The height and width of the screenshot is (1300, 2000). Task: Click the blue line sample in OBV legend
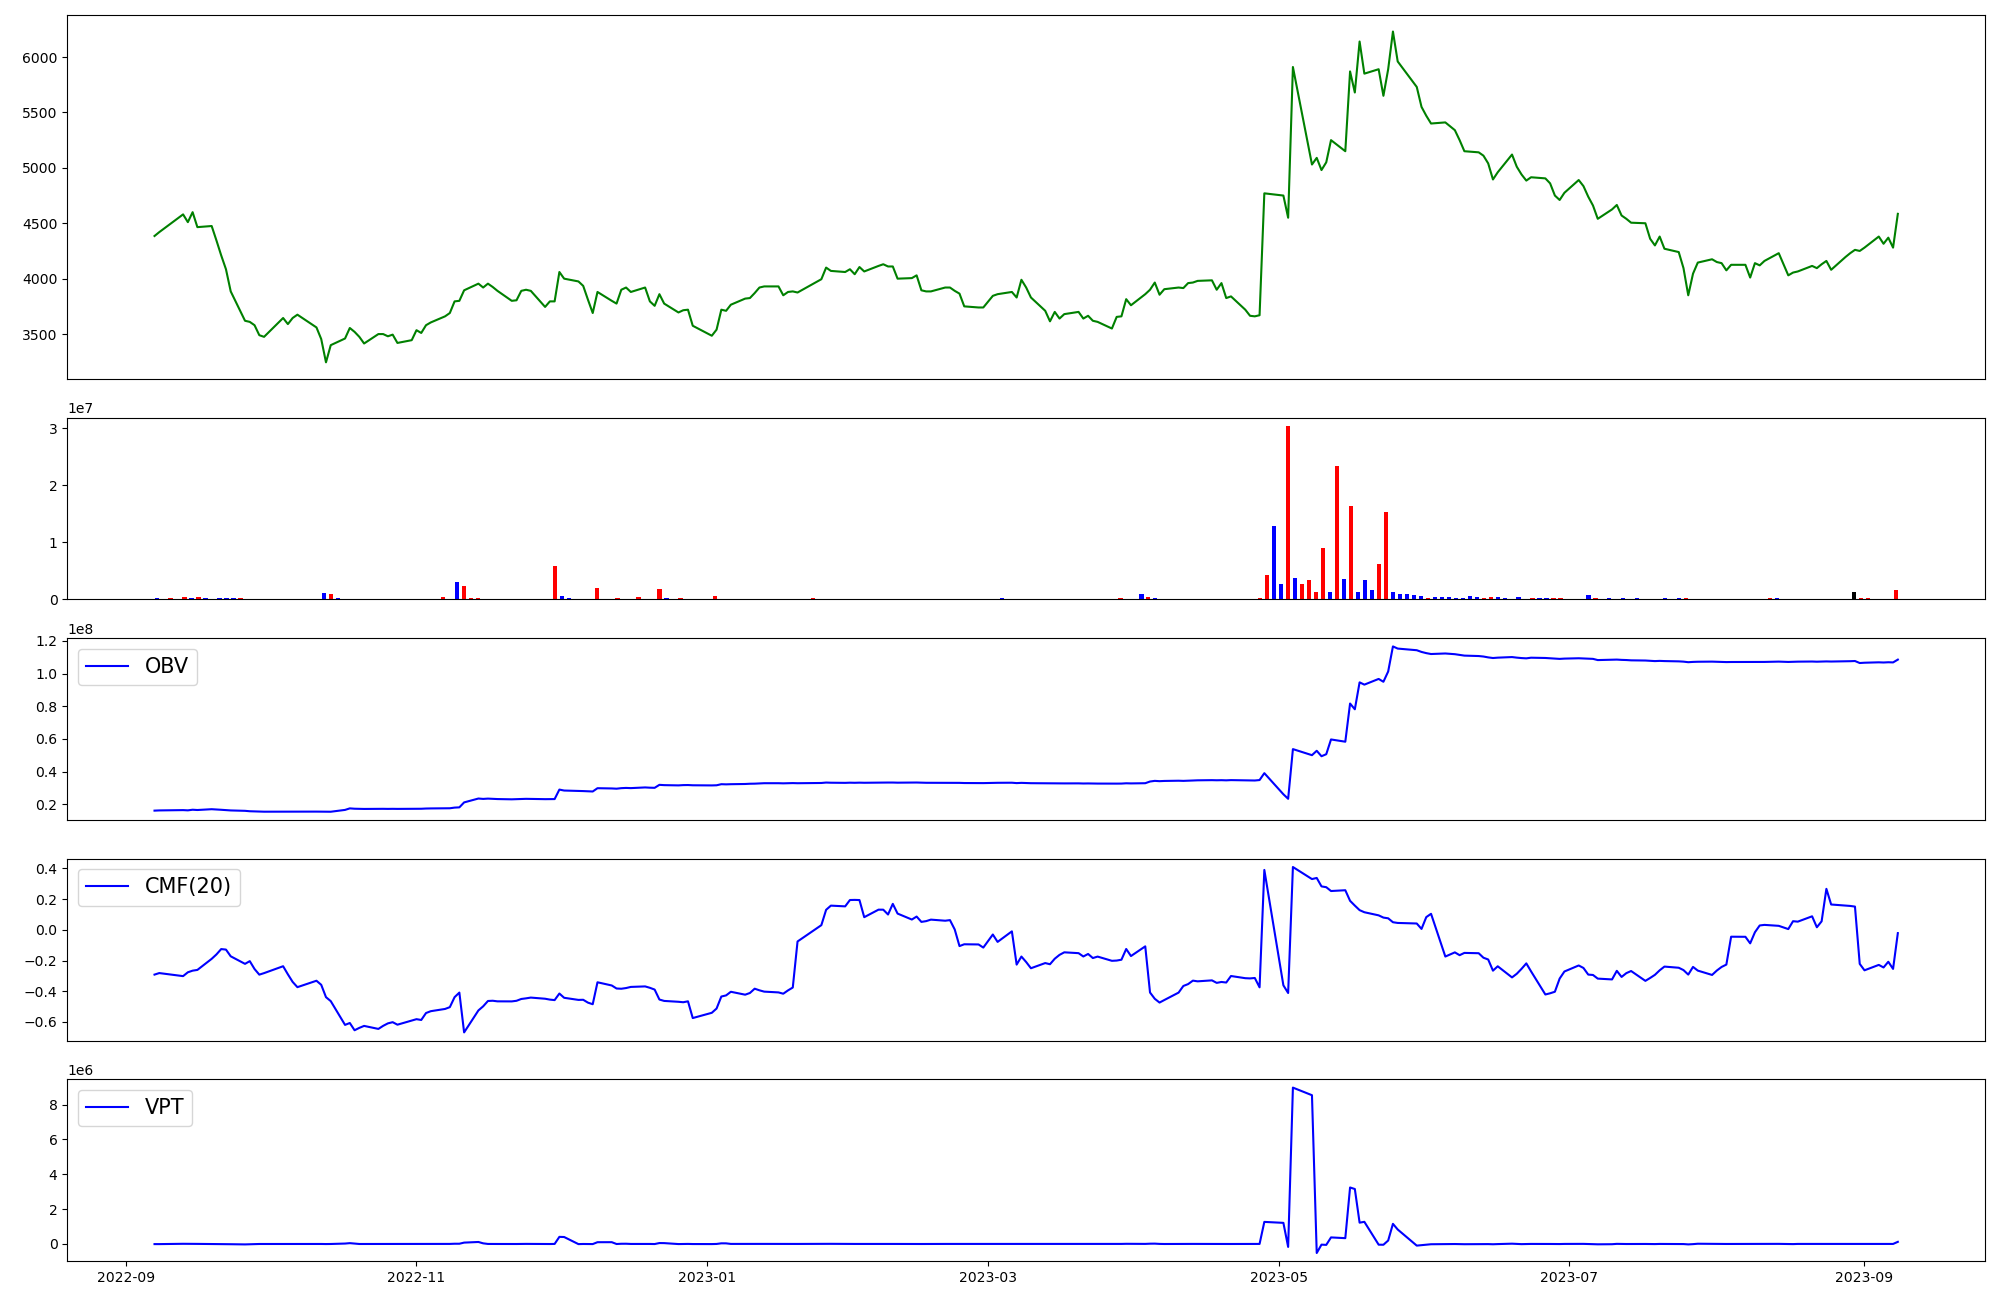click(108, 667)
